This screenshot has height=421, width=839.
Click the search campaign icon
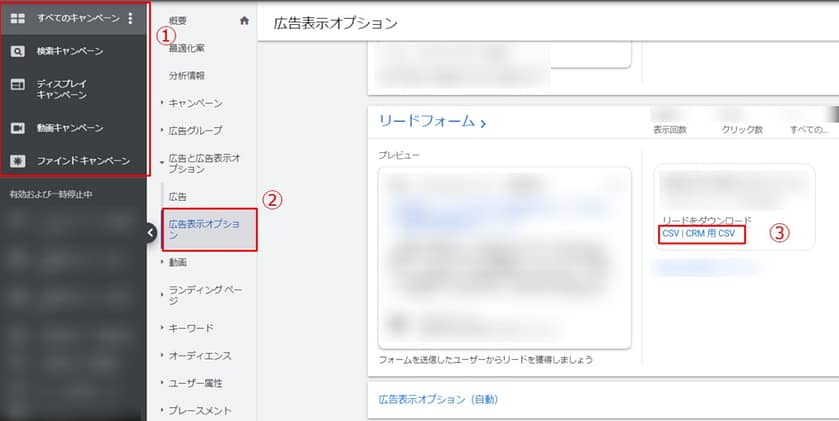[18, 51]
